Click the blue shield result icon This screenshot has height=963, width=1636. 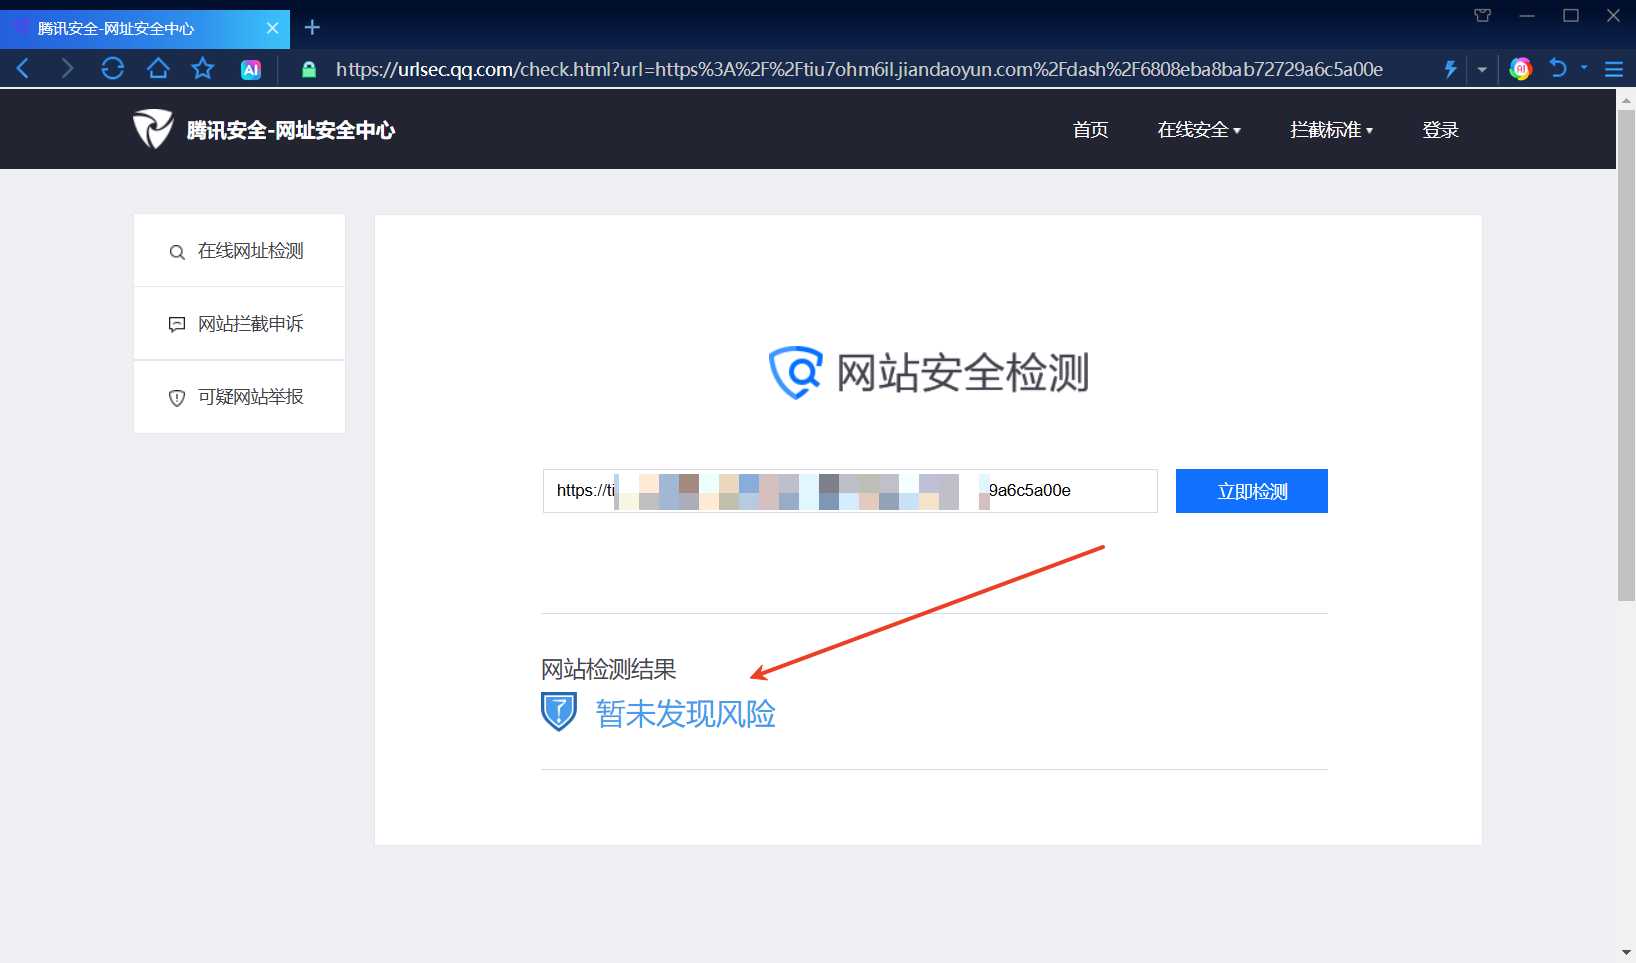click(559, 712)
